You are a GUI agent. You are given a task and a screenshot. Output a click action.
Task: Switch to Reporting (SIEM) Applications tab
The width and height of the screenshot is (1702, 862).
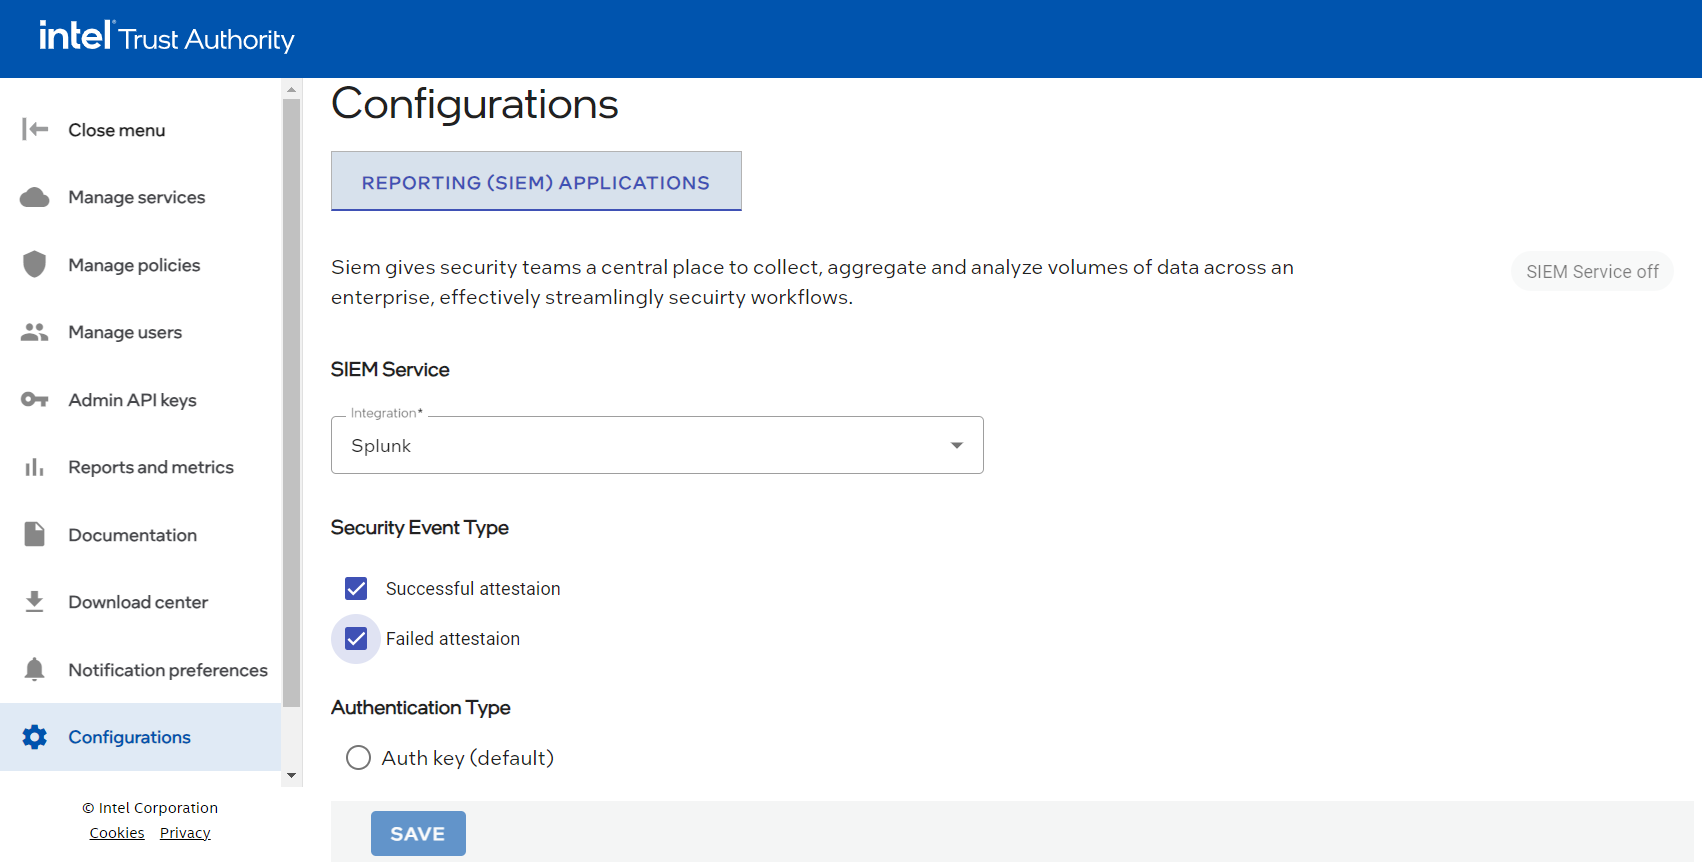click(536, 182)
